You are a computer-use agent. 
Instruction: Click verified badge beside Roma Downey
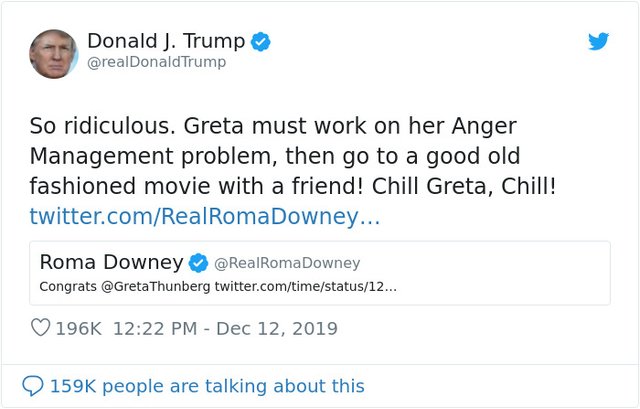tap(199, 263)
